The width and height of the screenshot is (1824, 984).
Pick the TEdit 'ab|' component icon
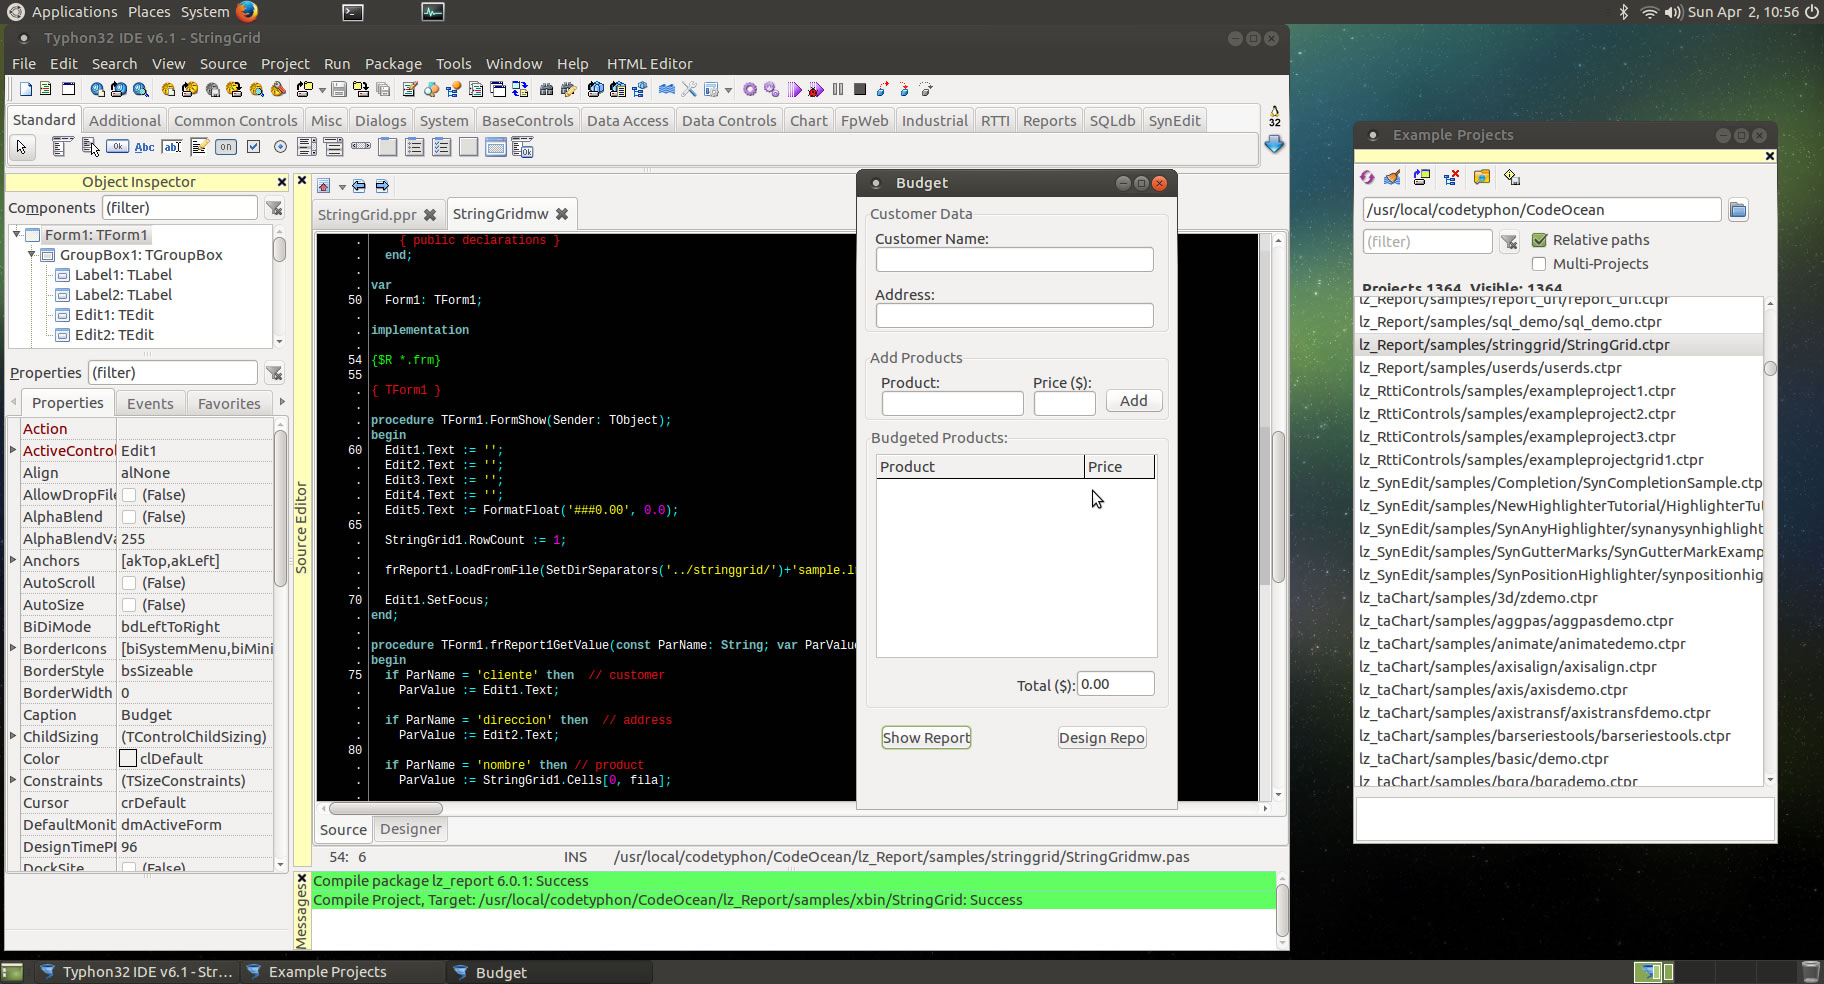pos(171,147)
